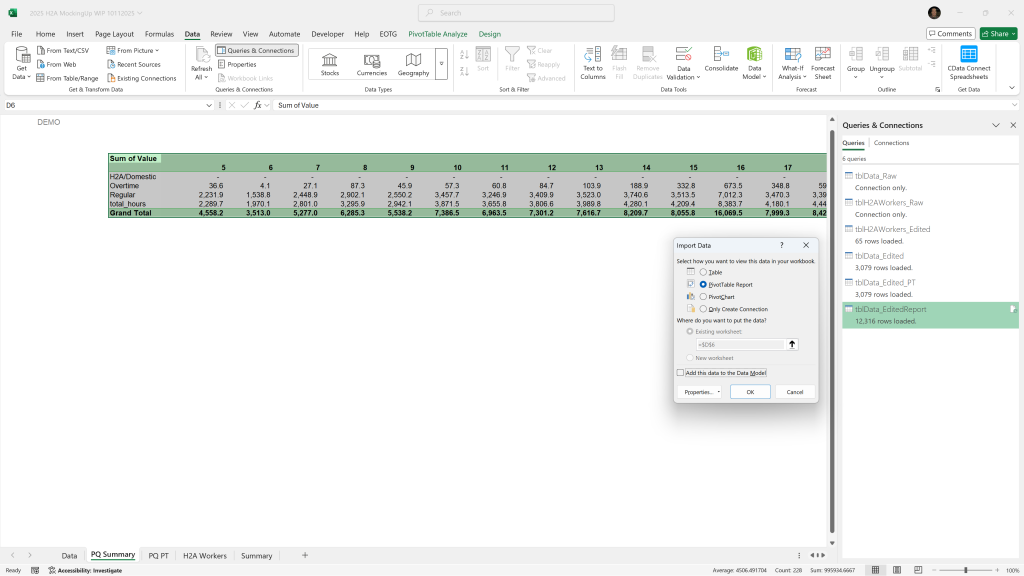Toggle the Queries & Connections pane button
The image size is (1024, 576).
[x=257, y=50]
